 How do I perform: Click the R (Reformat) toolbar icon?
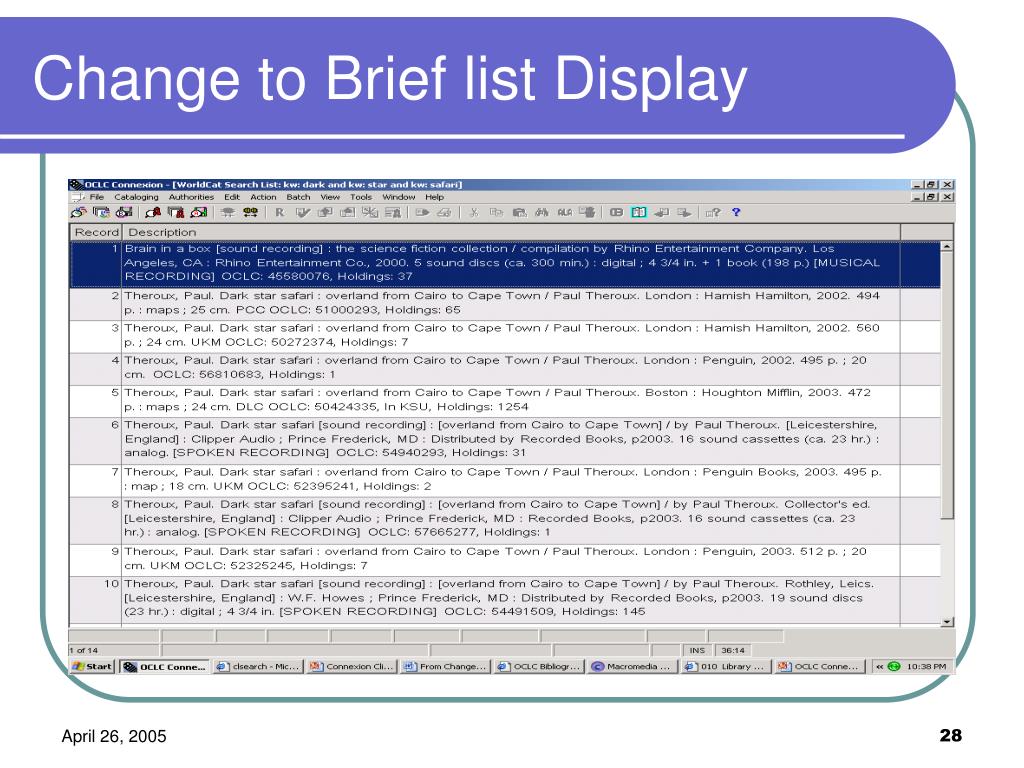point(280,212)
